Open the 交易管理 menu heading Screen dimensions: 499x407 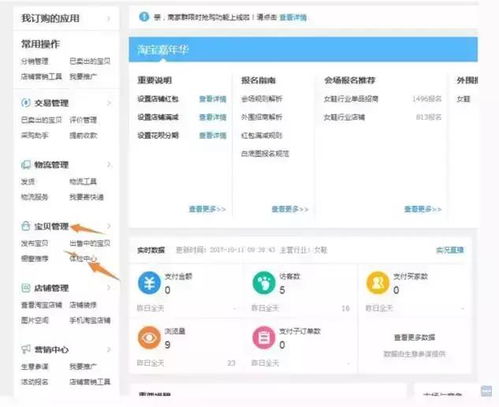pos(51,103)
